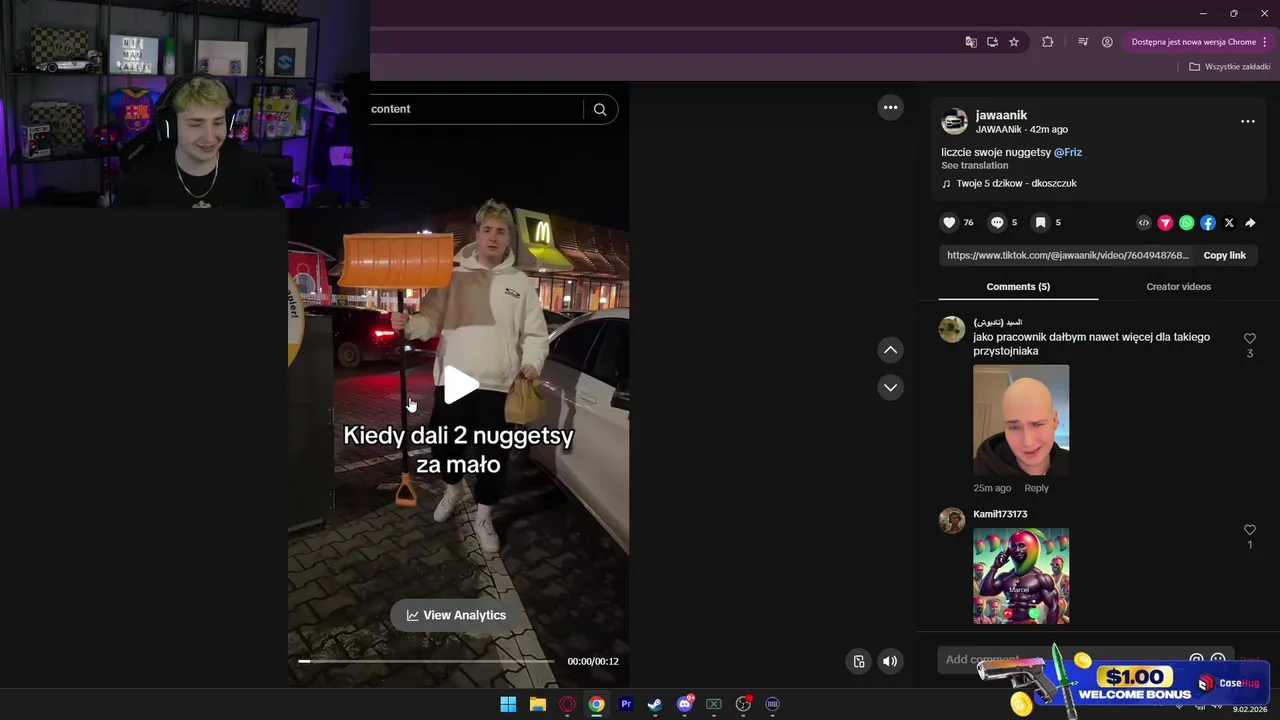The height and width of the screenshot is (720, 1280).
Task: Toggle the floating player icon
Action: click(x=858, y=661)
